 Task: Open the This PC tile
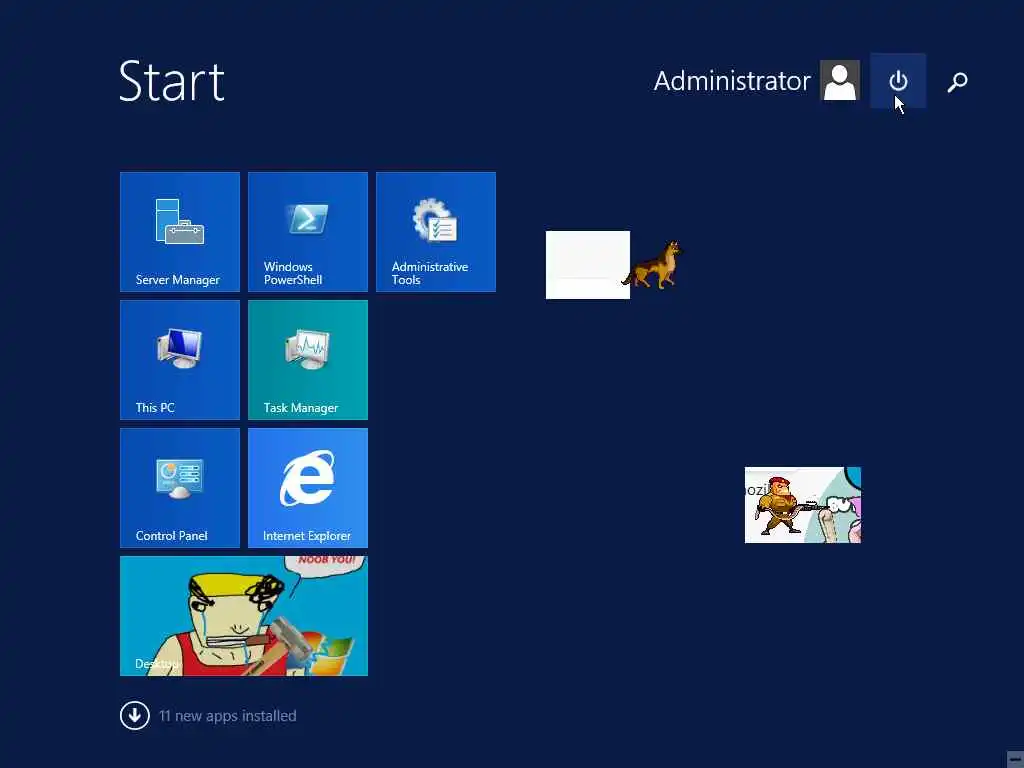coord(180,360)
